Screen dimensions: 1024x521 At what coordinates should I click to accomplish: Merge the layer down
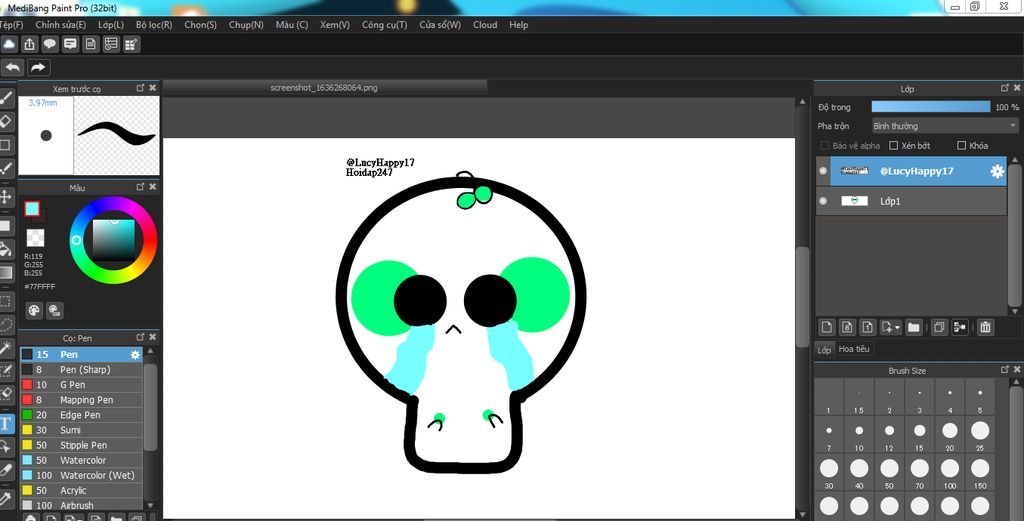tap(959, 327)
